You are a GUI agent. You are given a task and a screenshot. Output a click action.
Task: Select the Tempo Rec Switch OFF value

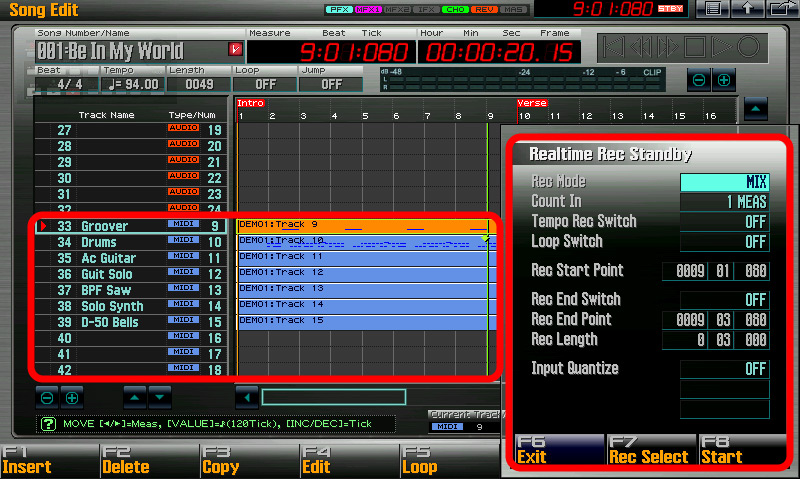(x=724, y=222)
